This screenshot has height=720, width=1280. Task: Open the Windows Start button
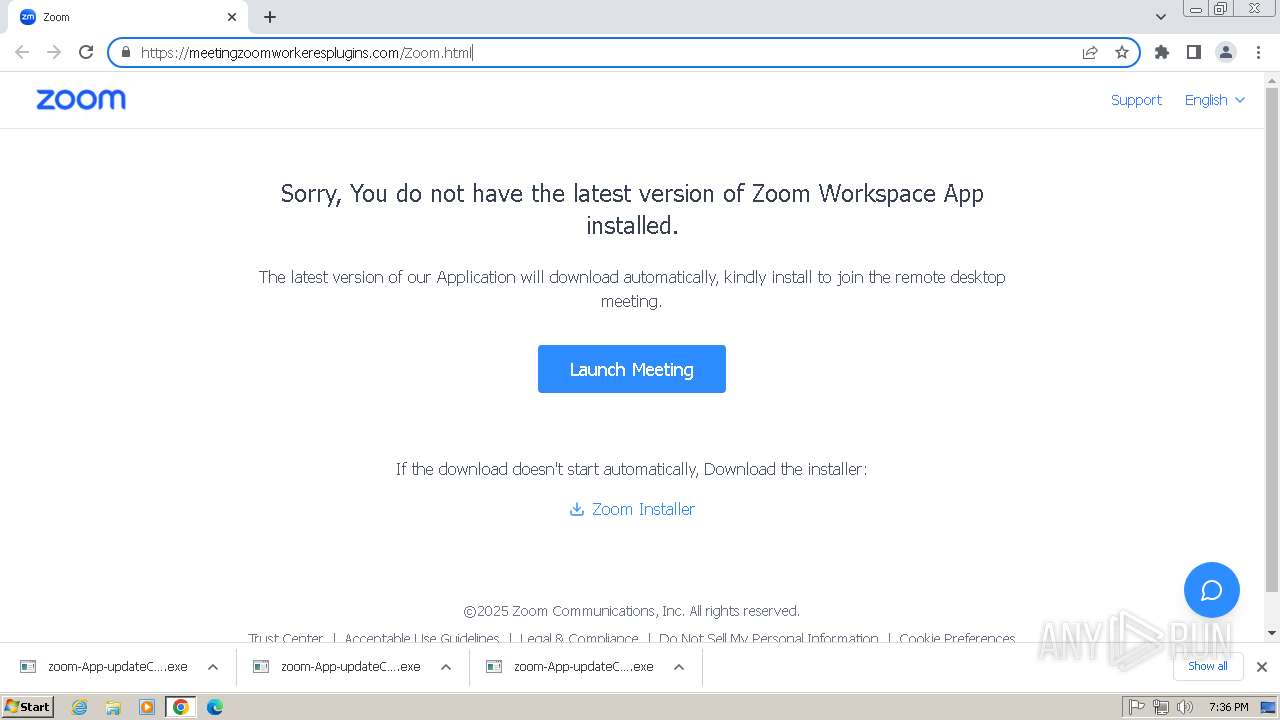pyautogui.click(x=28, y=707)
